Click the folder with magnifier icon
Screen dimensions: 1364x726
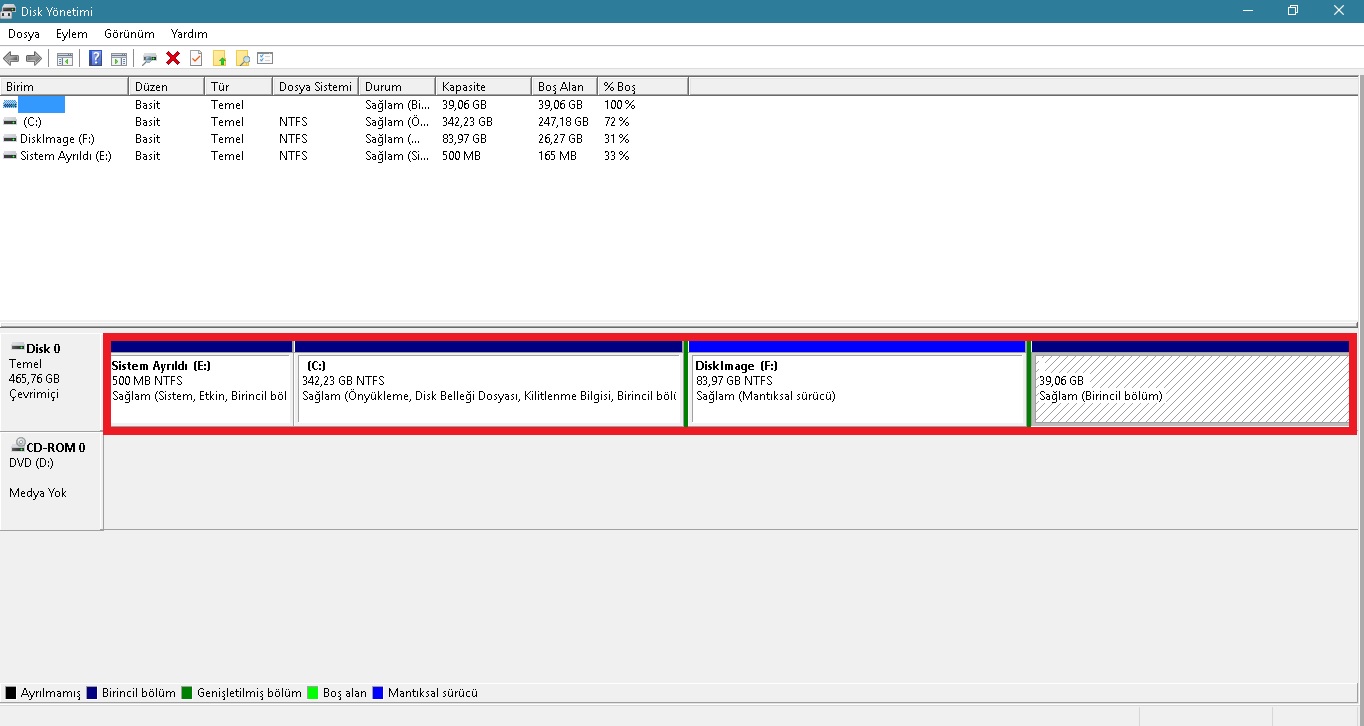tap(242, 58)
